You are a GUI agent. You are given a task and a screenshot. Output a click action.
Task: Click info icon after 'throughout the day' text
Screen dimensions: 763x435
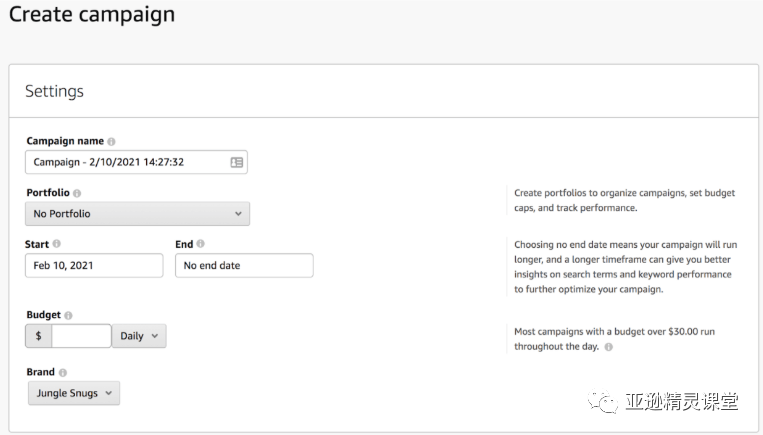point(609,347)
